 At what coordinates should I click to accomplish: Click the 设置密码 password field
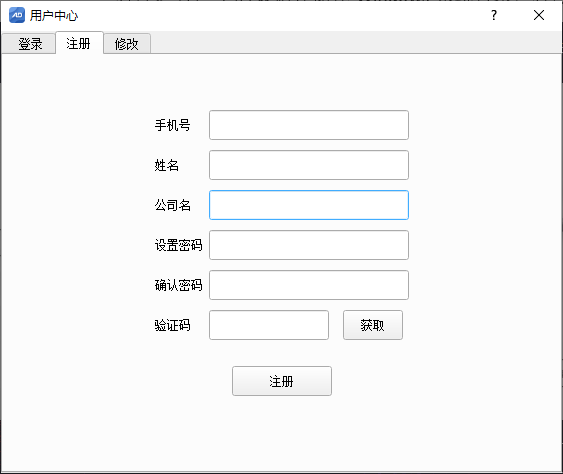click(309, 245)
